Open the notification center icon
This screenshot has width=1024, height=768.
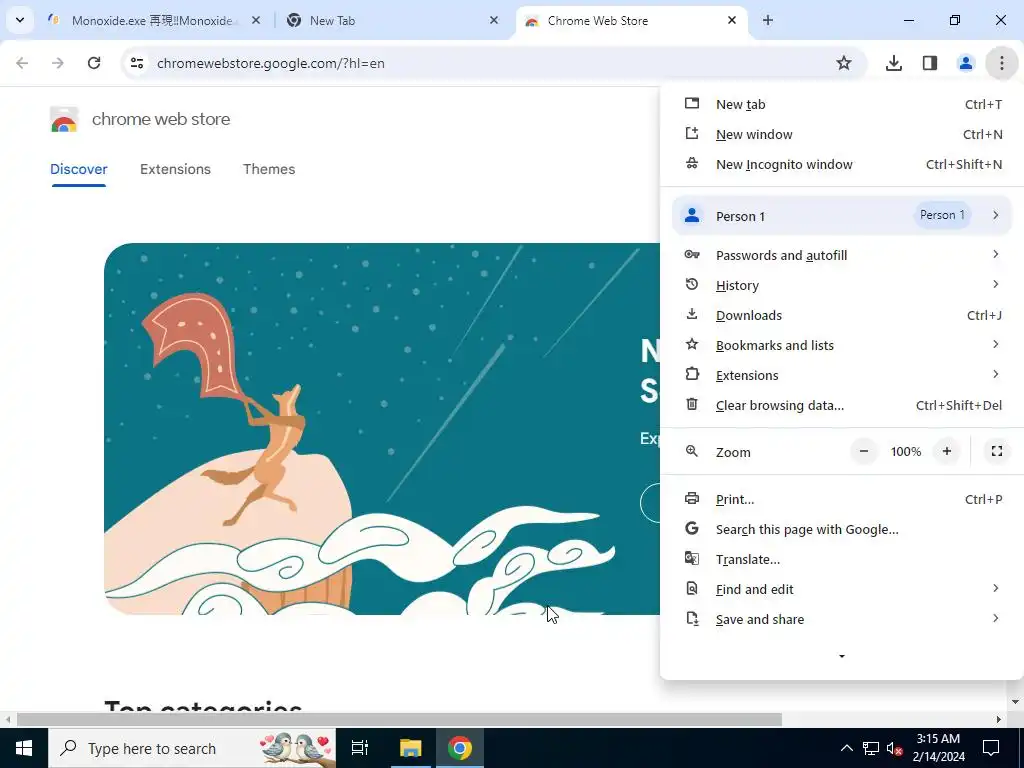(x=991, y=748)
